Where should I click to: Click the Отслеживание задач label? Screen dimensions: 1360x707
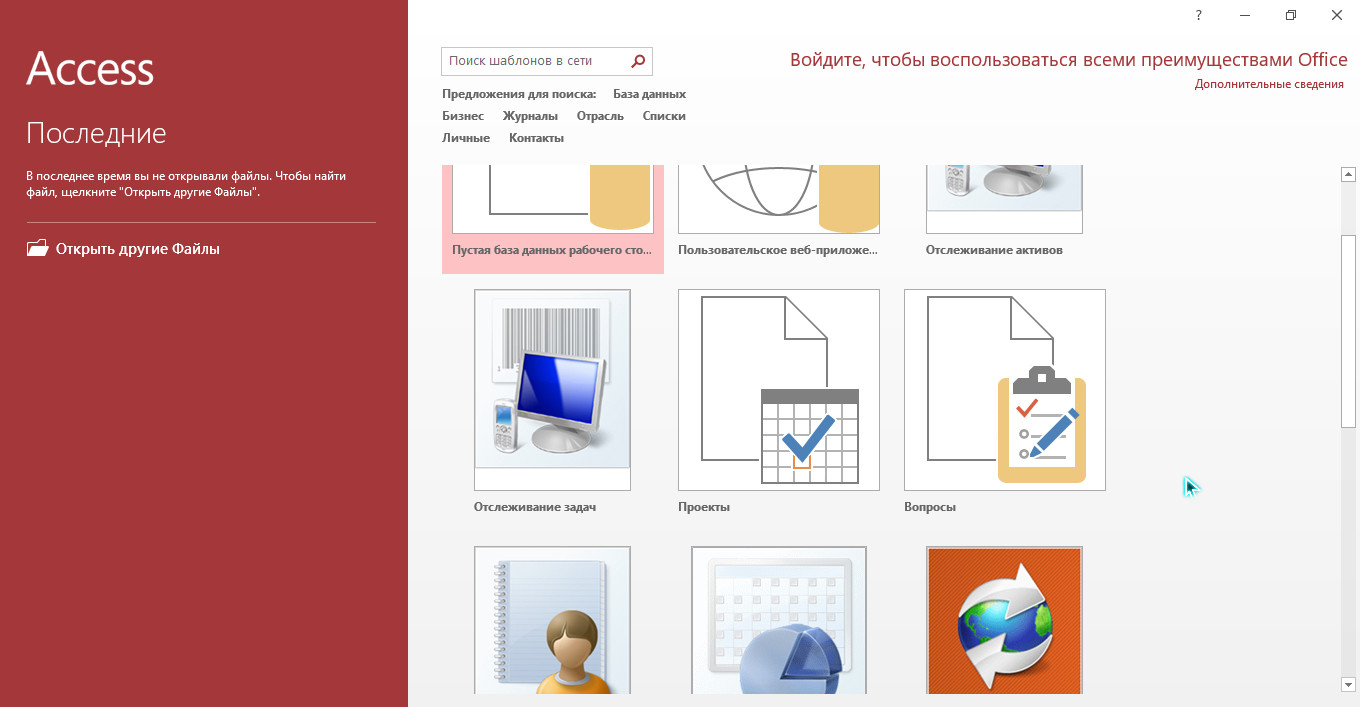tap(535, 507)
